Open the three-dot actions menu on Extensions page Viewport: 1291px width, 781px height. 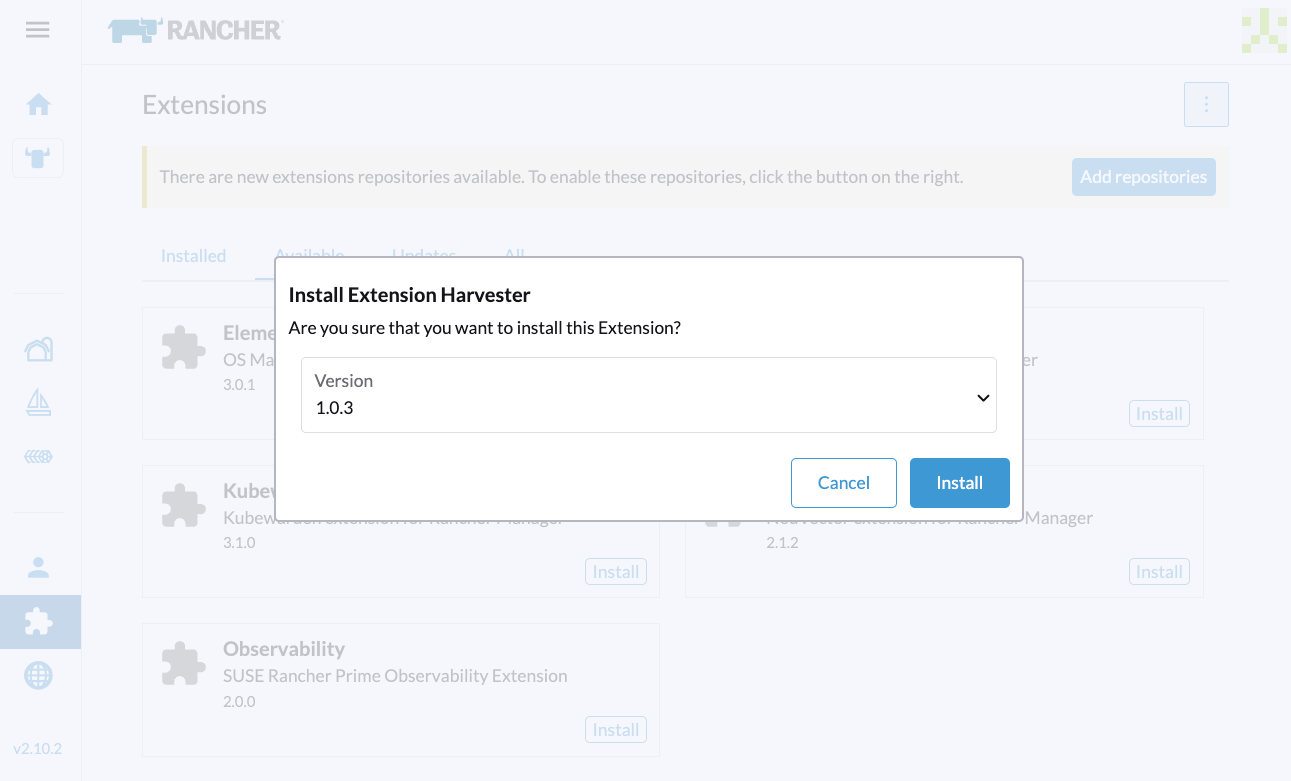click(x=1206, y=103)
